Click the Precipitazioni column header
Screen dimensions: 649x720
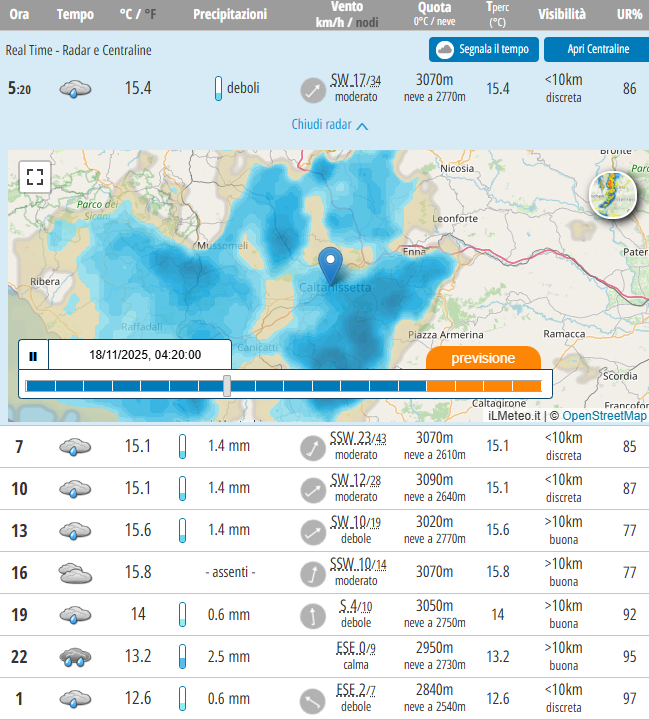(230, 15)
